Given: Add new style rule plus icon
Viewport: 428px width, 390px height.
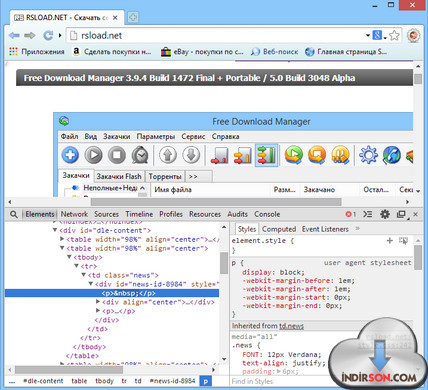Looking at the screenshot, I should point(389,240).
